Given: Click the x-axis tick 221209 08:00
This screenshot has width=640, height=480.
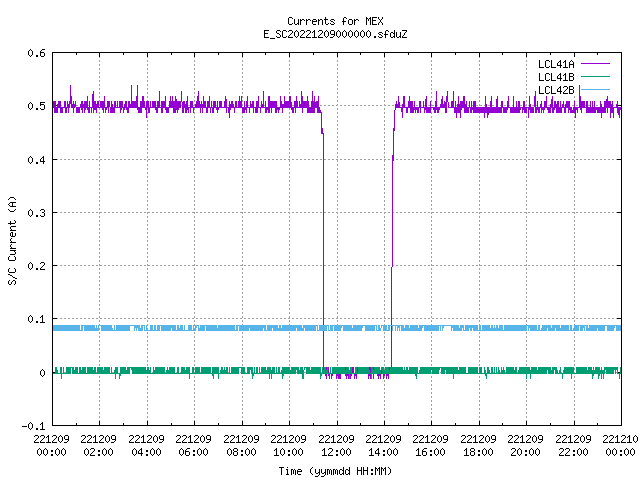Looking at the screenshot, I should coord(241,445).
